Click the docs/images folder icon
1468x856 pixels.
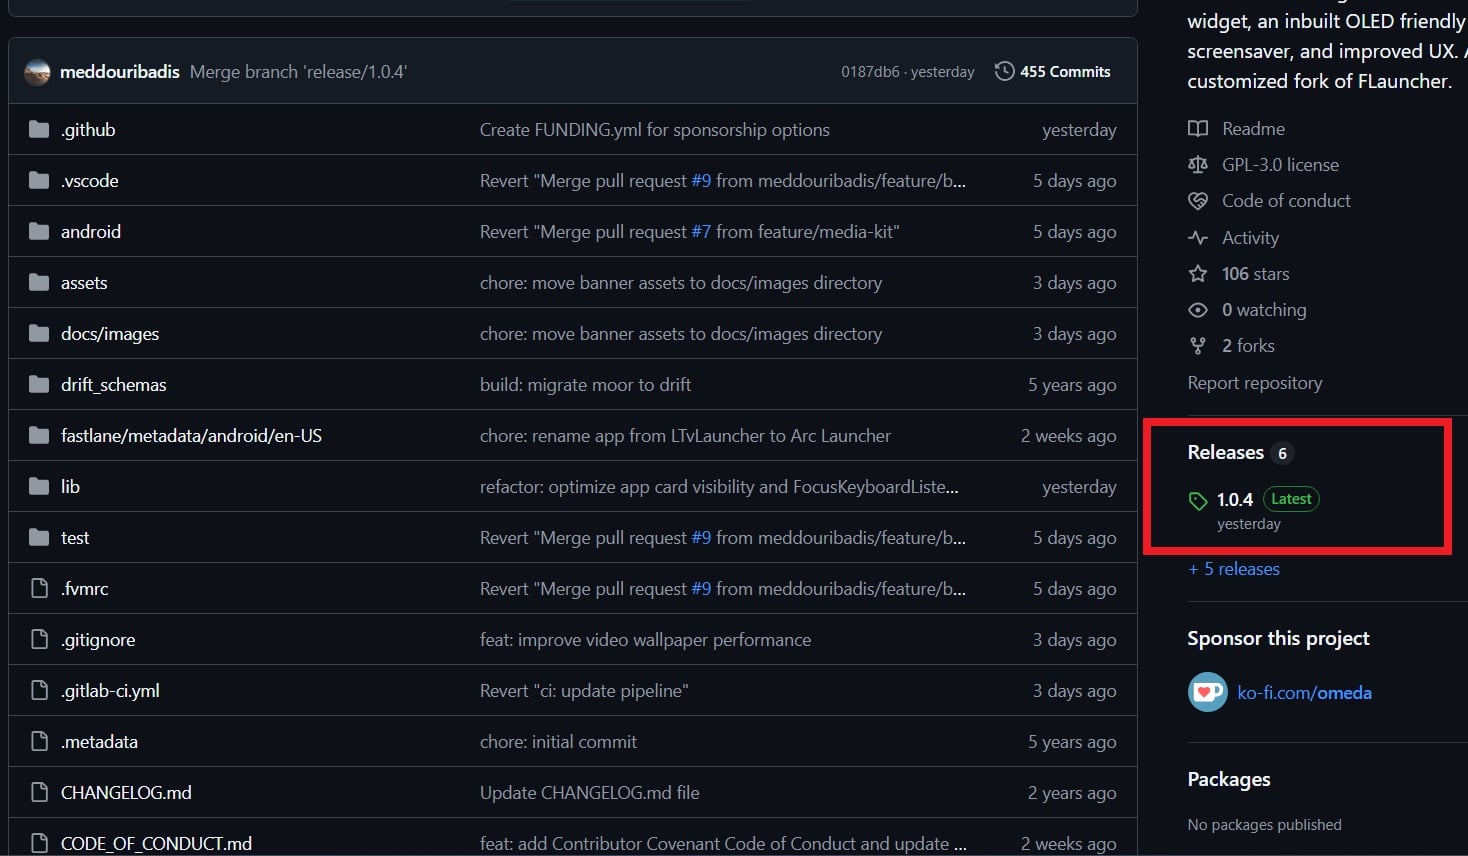pyautogui.click(x=39, y=334)
